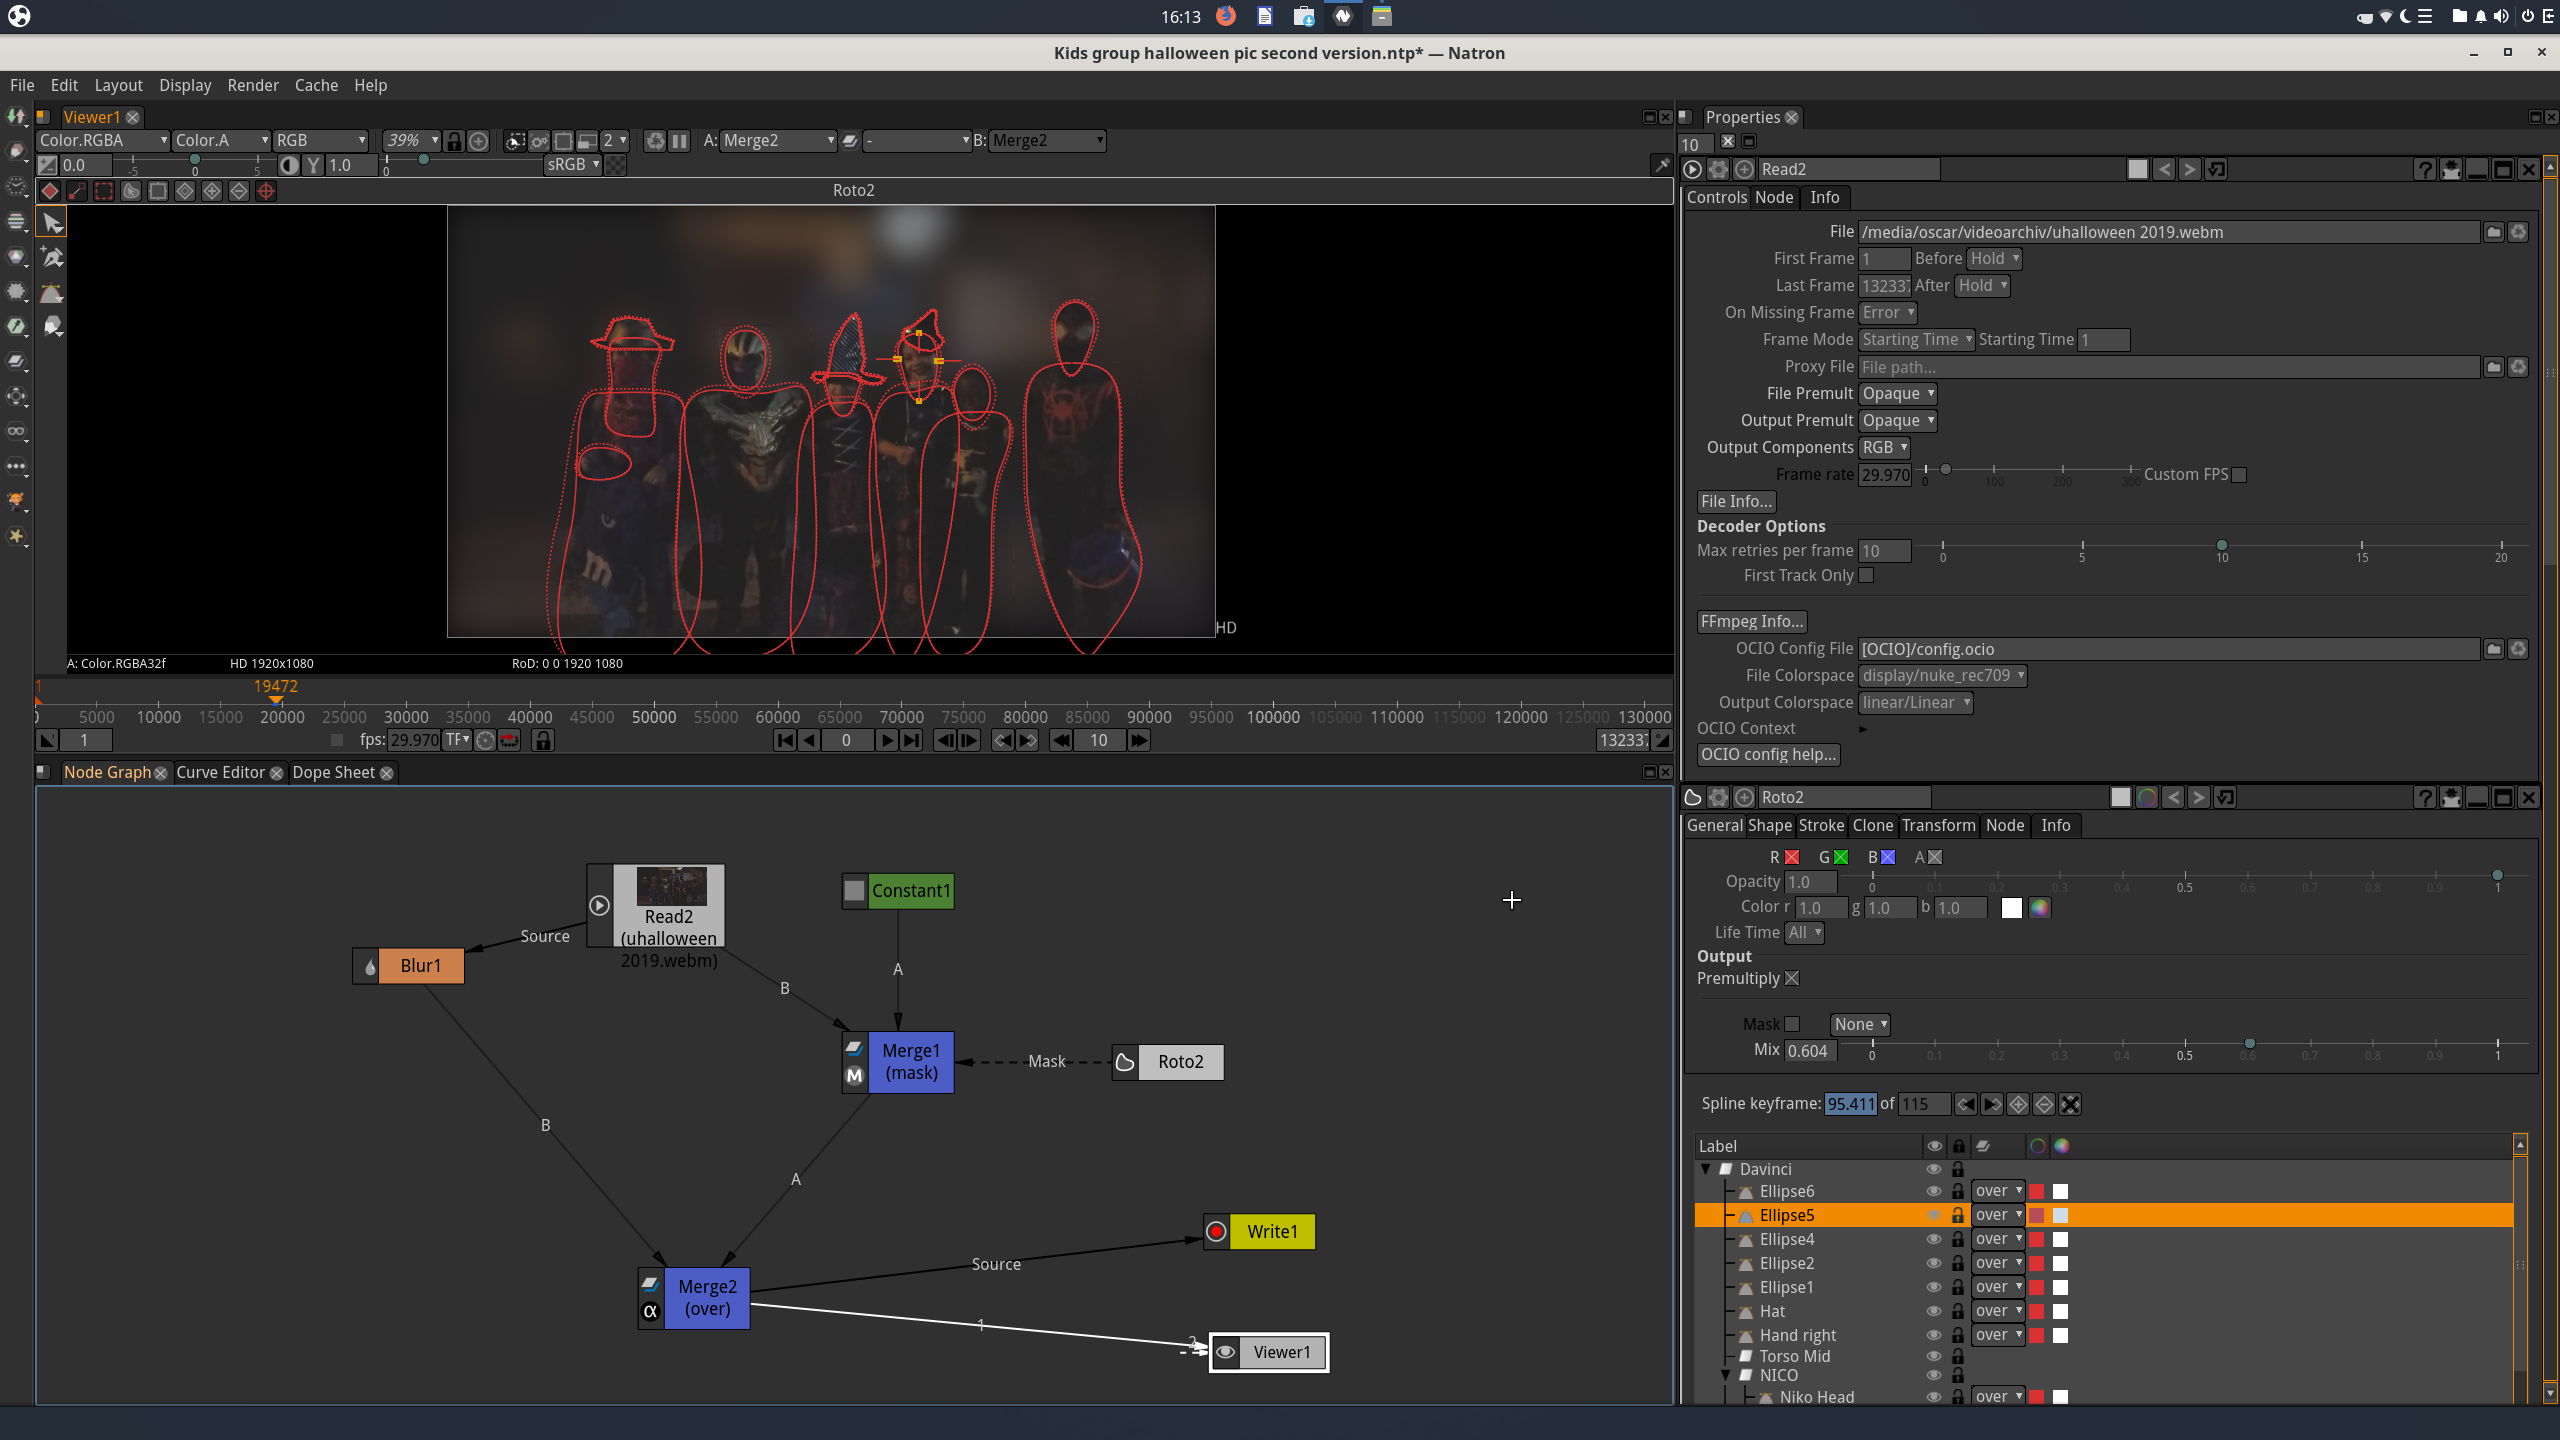Click the viewer refresh recycle icon
Screen dimensions: 2560x1440
(x=655, y=141)
